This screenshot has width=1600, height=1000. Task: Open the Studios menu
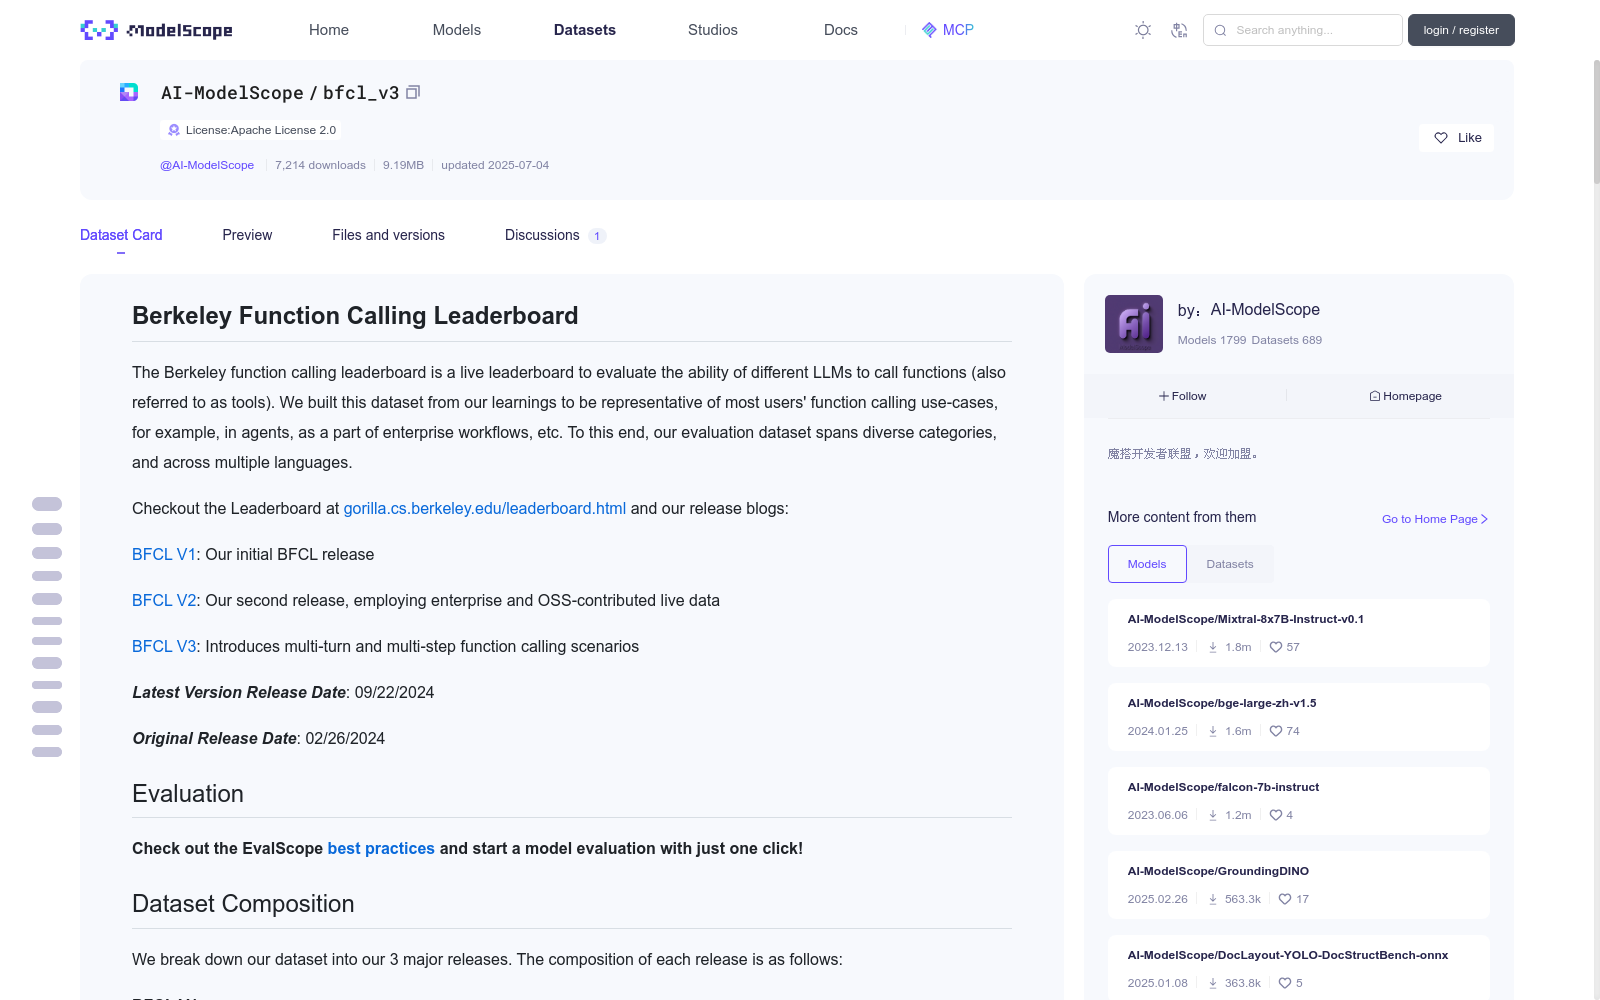[x=713, y=30]
